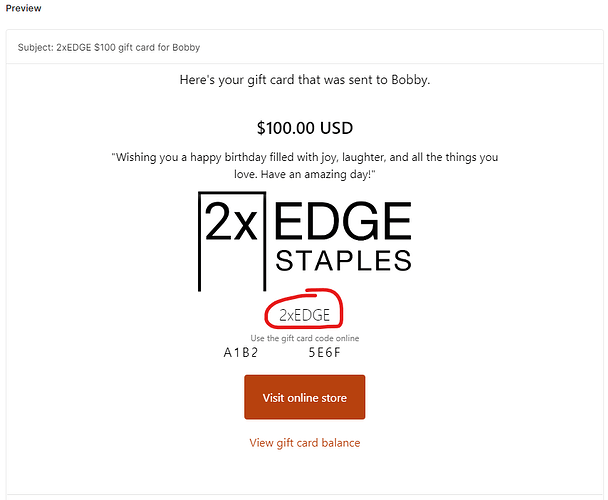The height and width of the screenshot is (500, 608).
Task: Click the 2x mark in the logo
Action: 231,223
